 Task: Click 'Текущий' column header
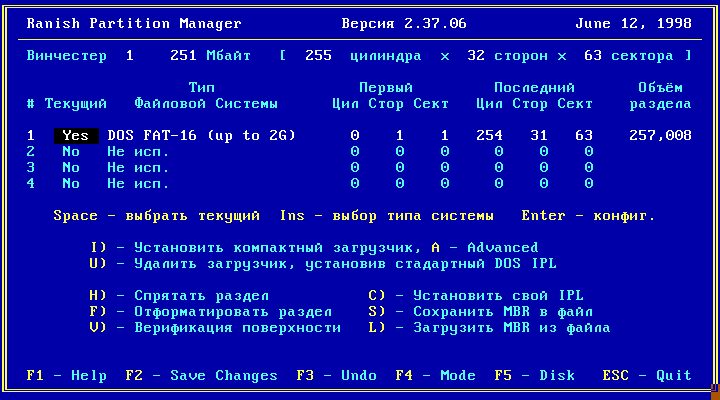76,104
